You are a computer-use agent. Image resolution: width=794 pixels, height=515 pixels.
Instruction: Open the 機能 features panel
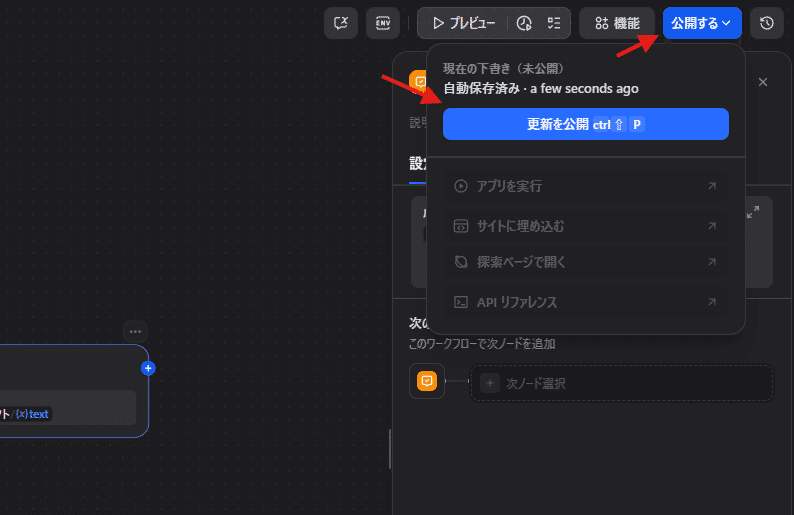pyautogui.click(x=616, y=23)
